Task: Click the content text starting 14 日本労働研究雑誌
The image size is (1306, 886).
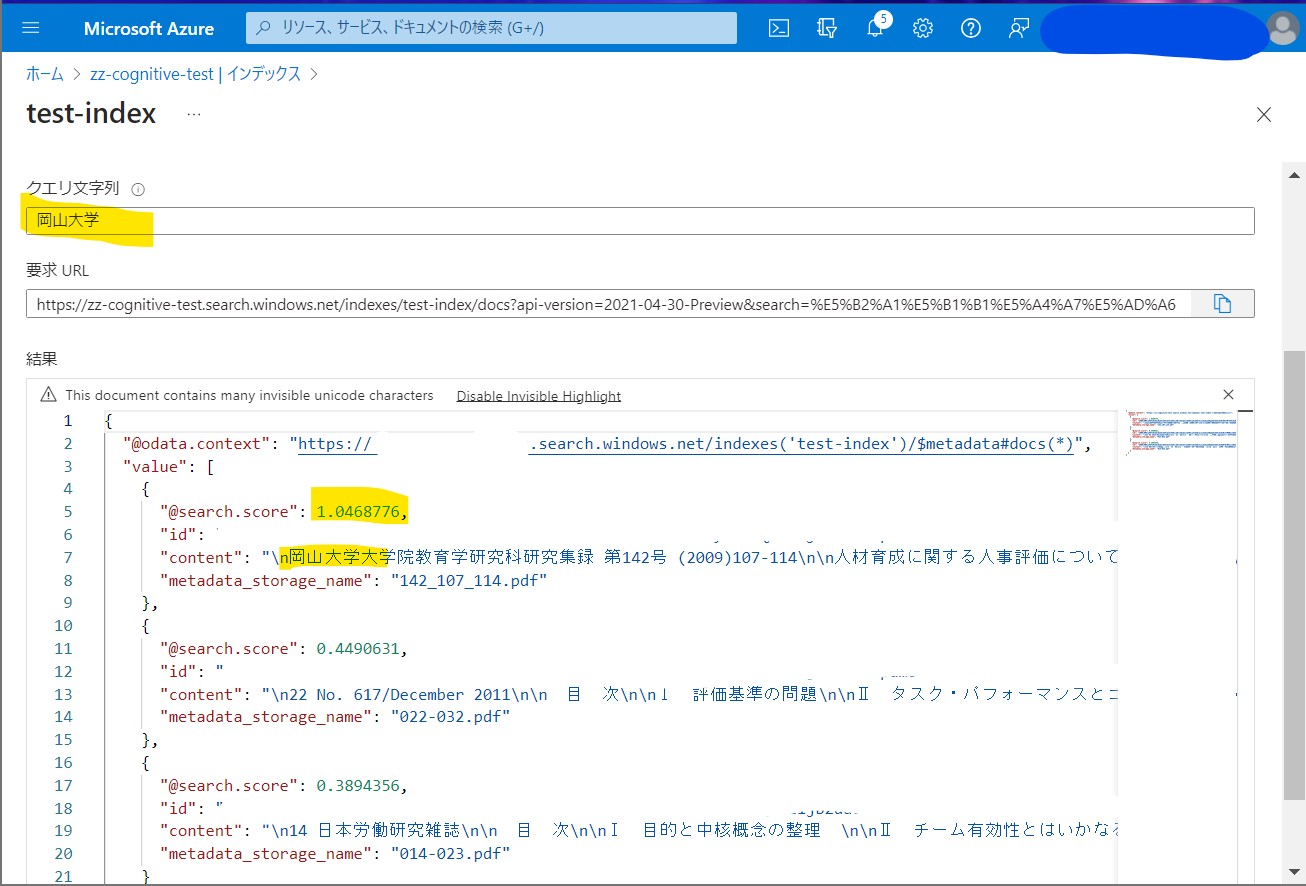Action: tap(690, 831)
